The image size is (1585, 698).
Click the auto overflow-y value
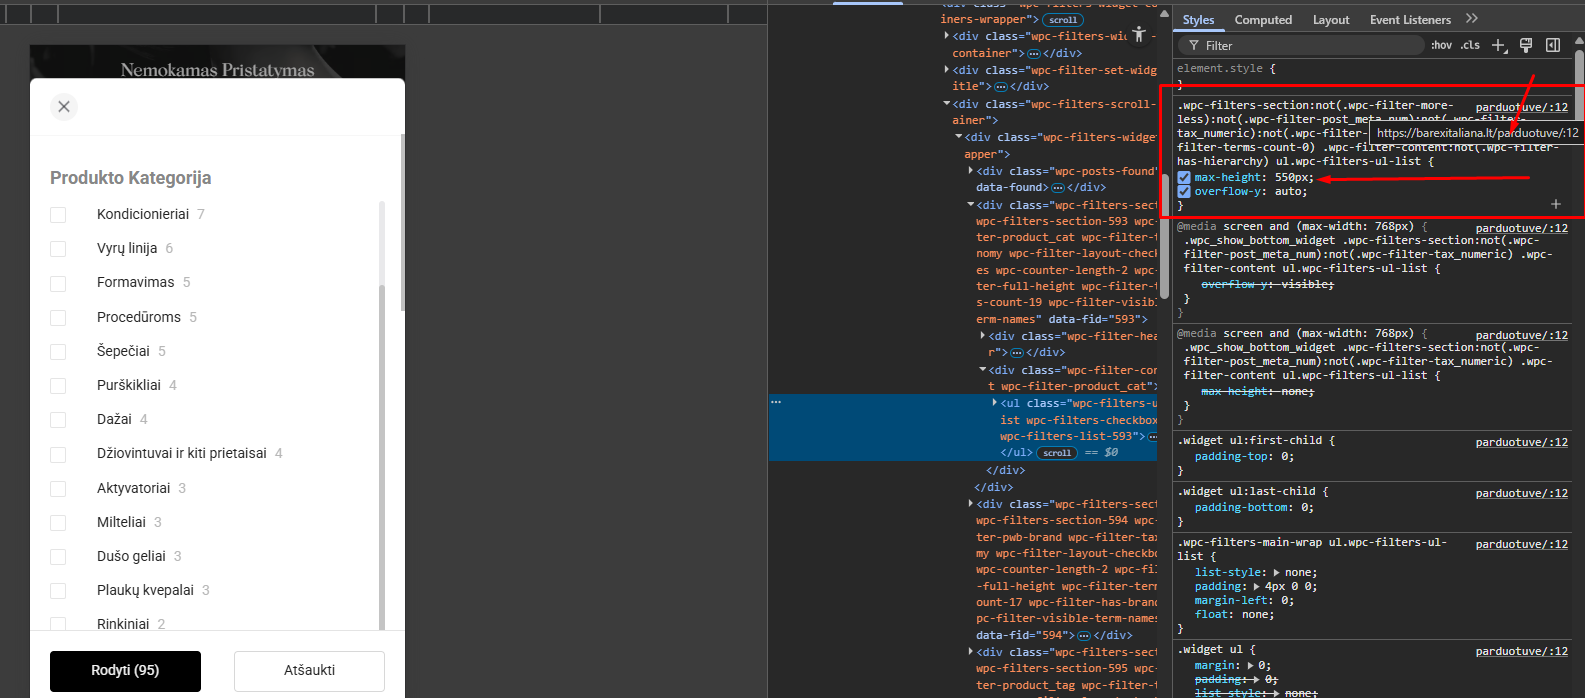(x=1288, y=192)
